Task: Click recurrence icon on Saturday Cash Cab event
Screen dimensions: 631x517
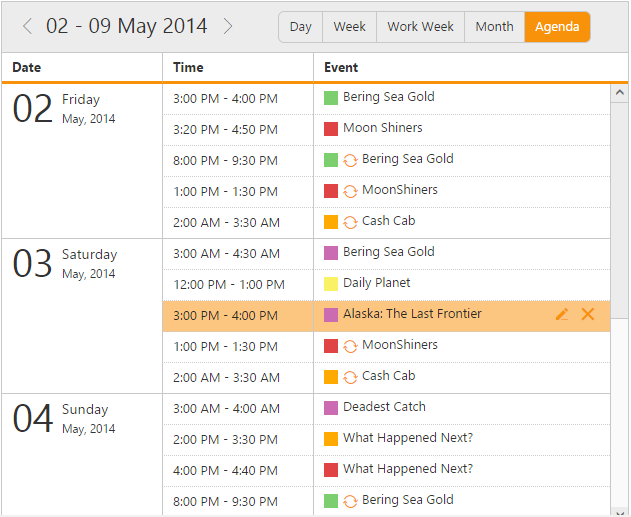Action: (350, 377)
